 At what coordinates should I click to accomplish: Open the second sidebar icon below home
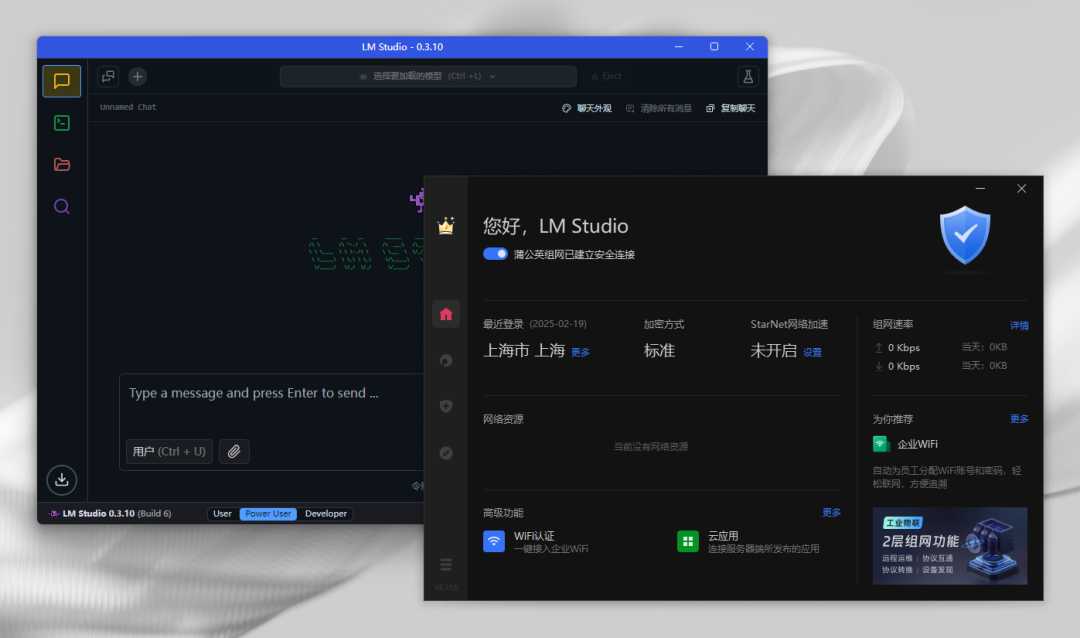(446, 360)
